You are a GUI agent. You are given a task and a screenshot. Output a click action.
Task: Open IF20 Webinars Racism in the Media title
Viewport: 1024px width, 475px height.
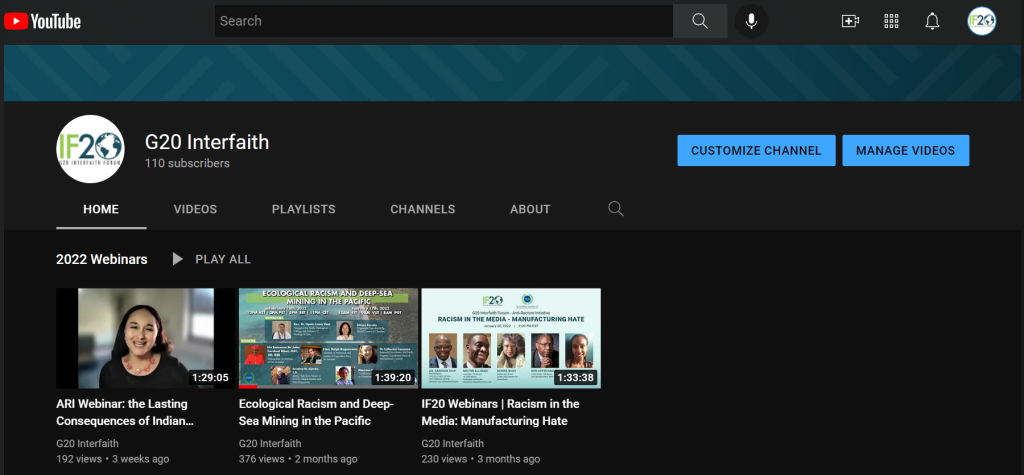501,412
